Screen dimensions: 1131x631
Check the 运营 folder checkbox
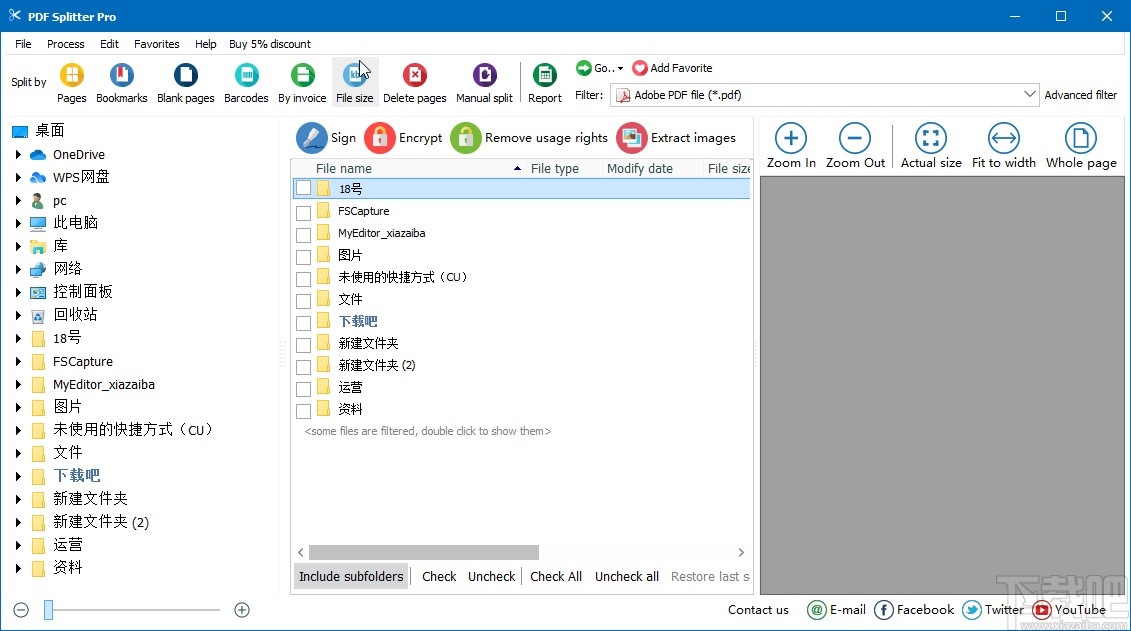click(304, 389)
